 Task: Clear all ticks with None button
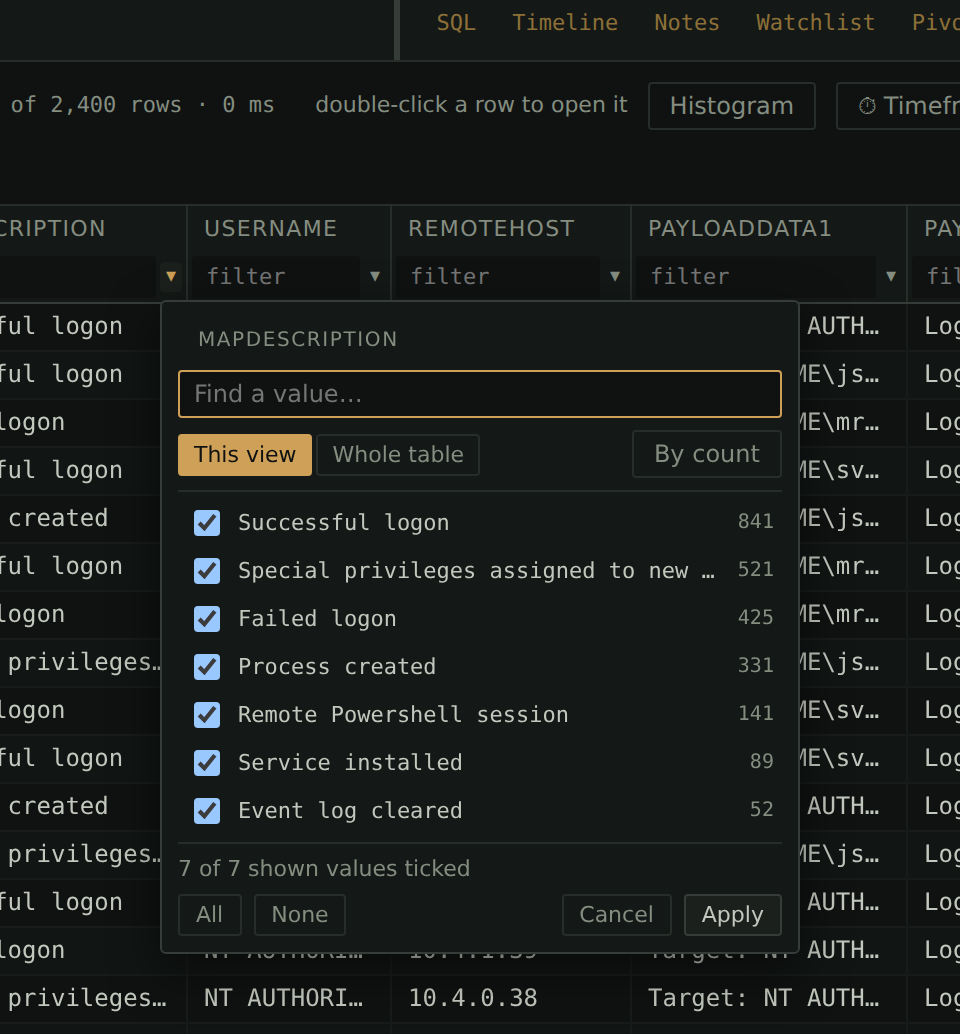[x=300, y=915]
